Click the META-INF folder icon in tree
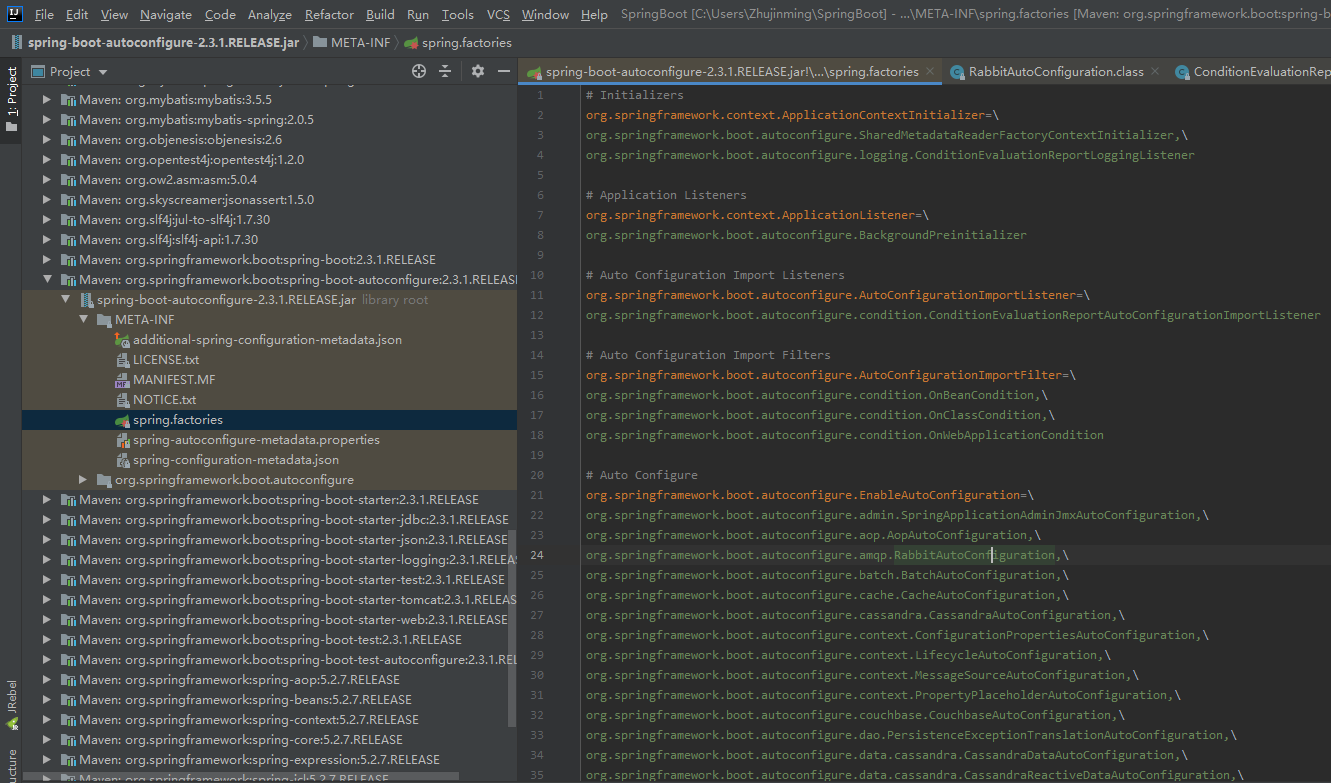Viewport: 1331px width, 783px height. [105, 320]
